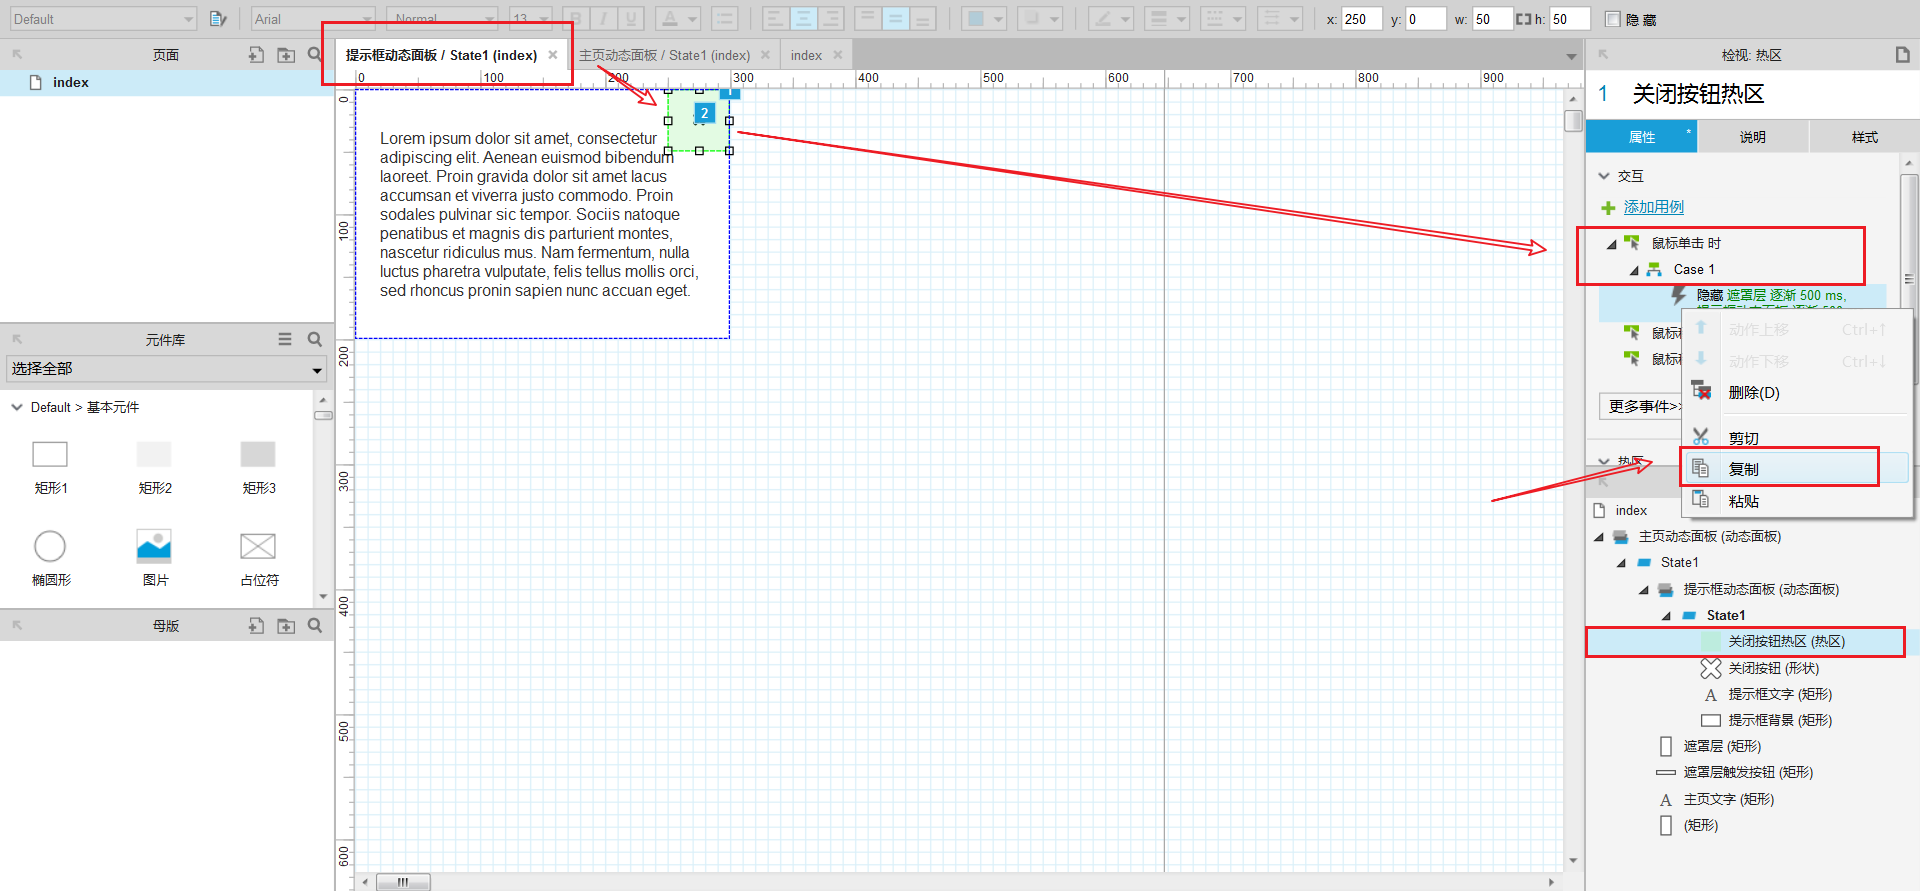Align text to bottom vertically

click(x=922, y=18)
